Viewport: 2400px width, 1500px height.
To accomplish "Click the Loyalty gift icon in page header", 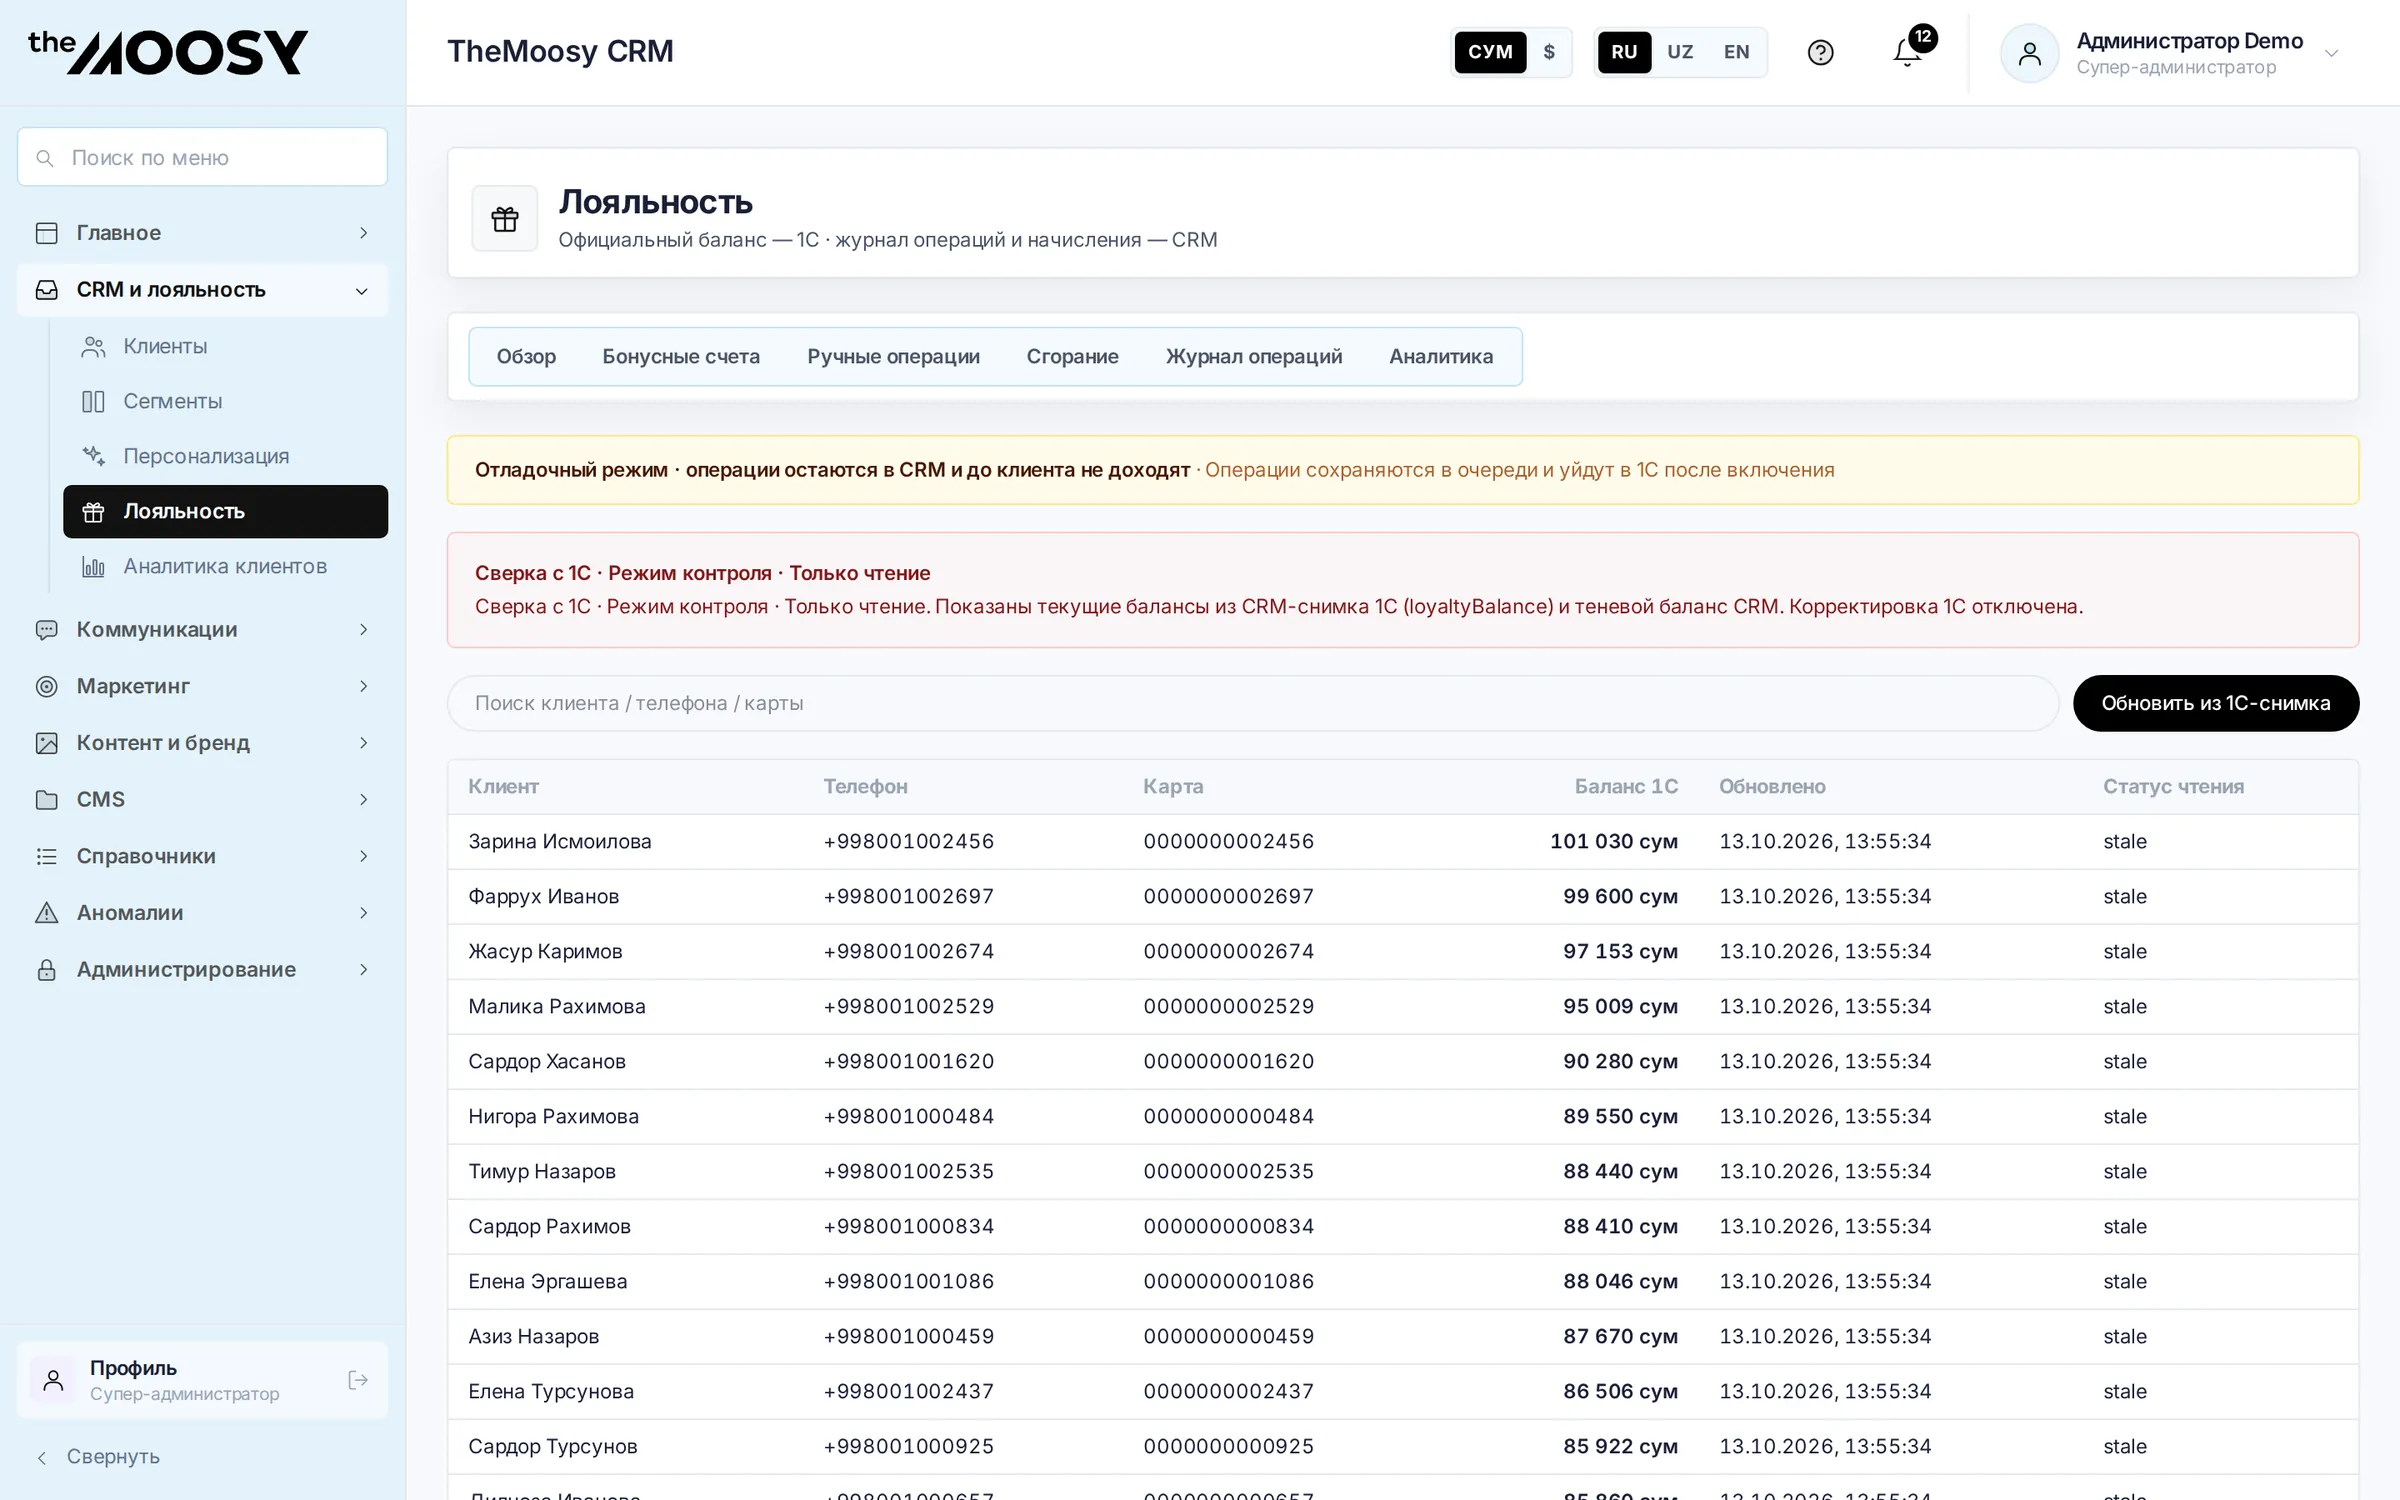I will (505, 218).
